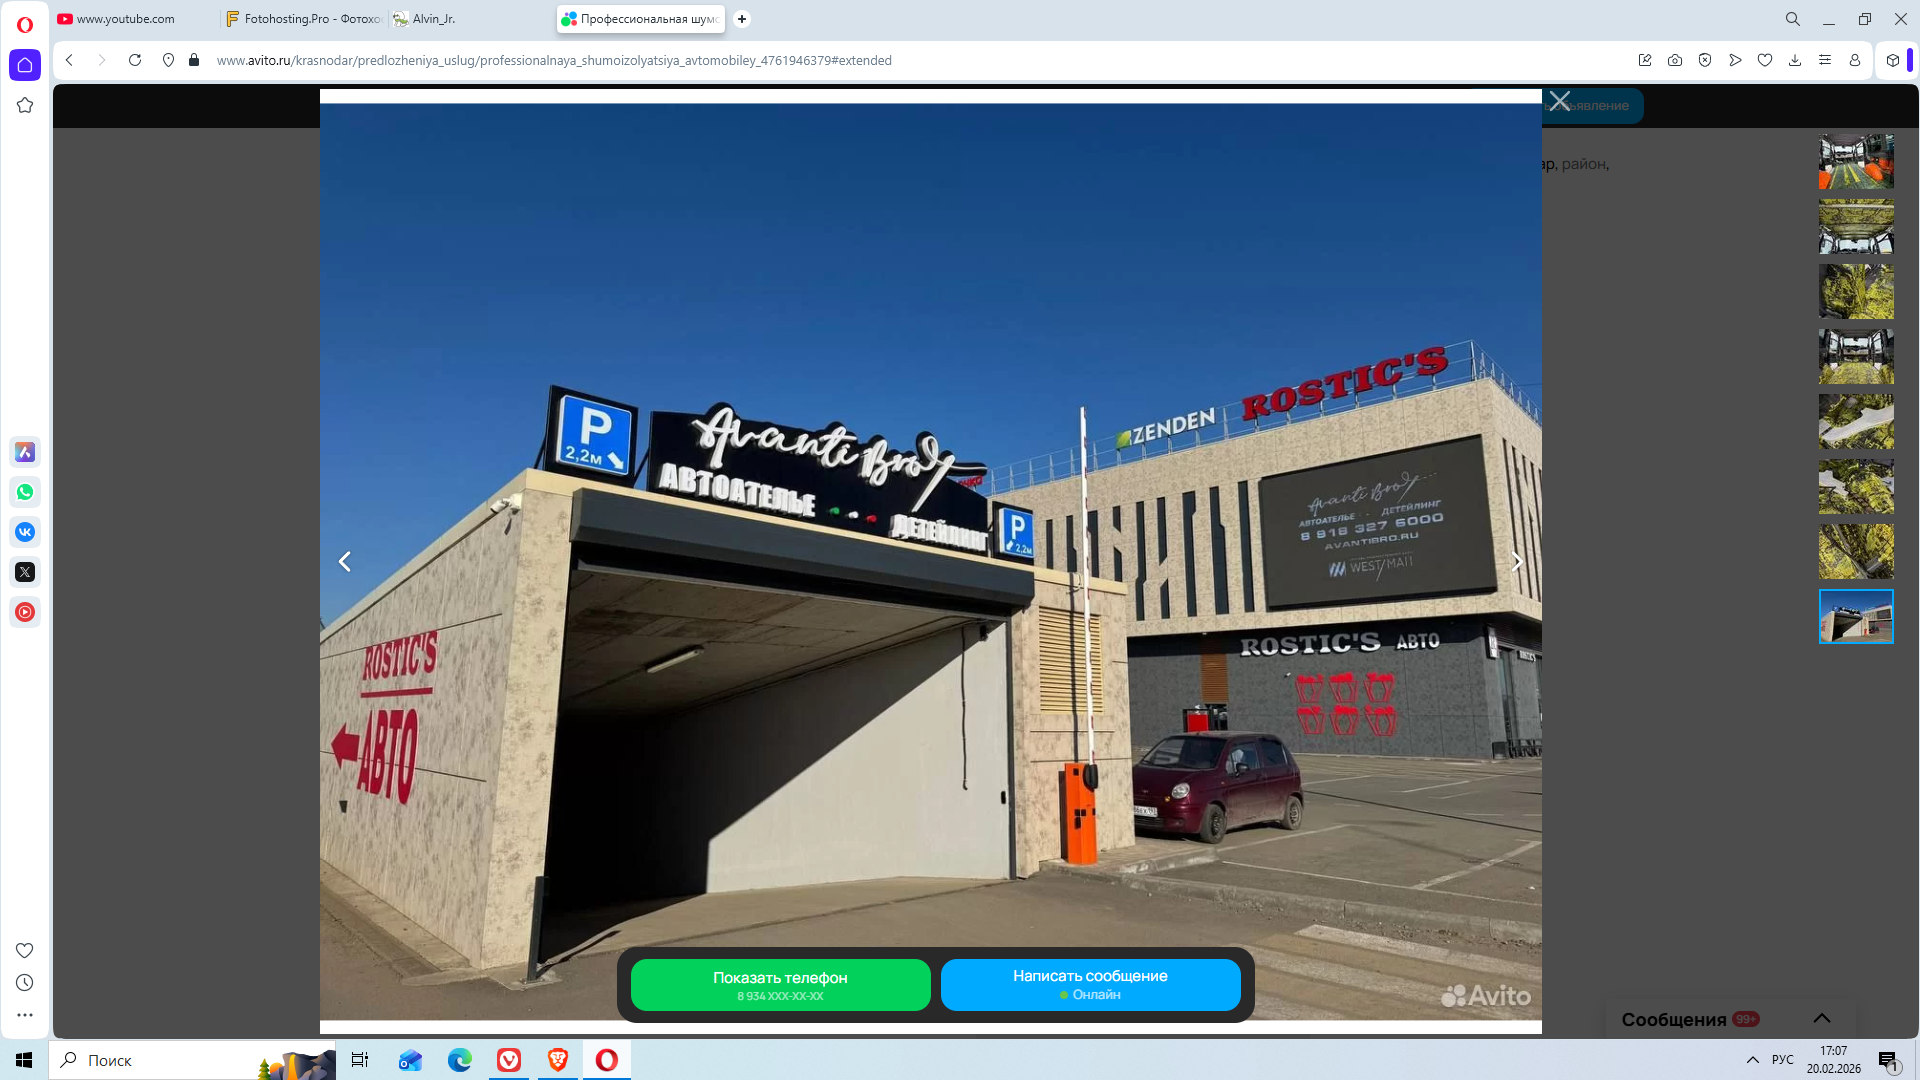Open VK messenger sidebar icon
Image resolution: width=1920 pixels, height=1080 pixels.
click(25, 532)
